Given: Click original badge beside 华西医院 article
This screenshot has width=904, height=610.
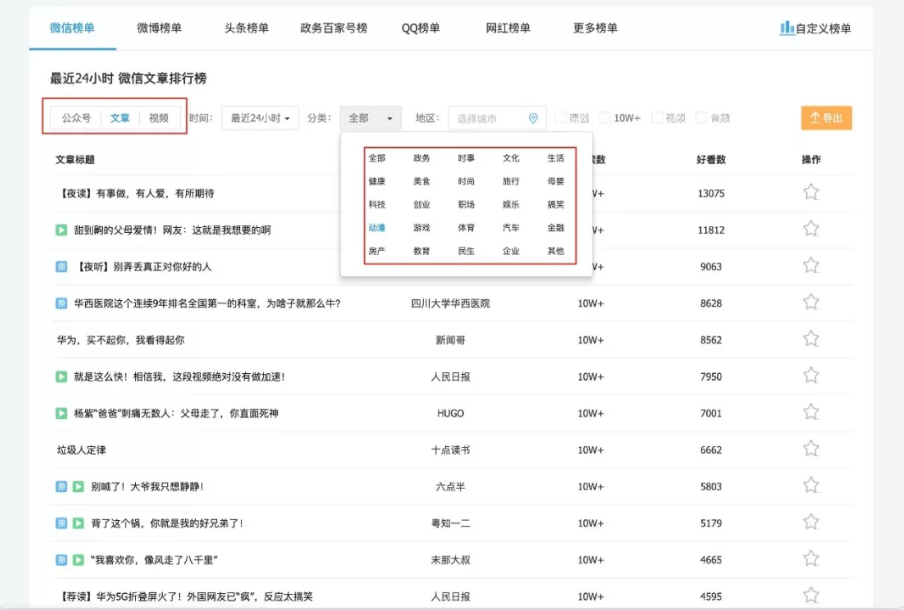Looking at the screenshot, I should [61, 303].
